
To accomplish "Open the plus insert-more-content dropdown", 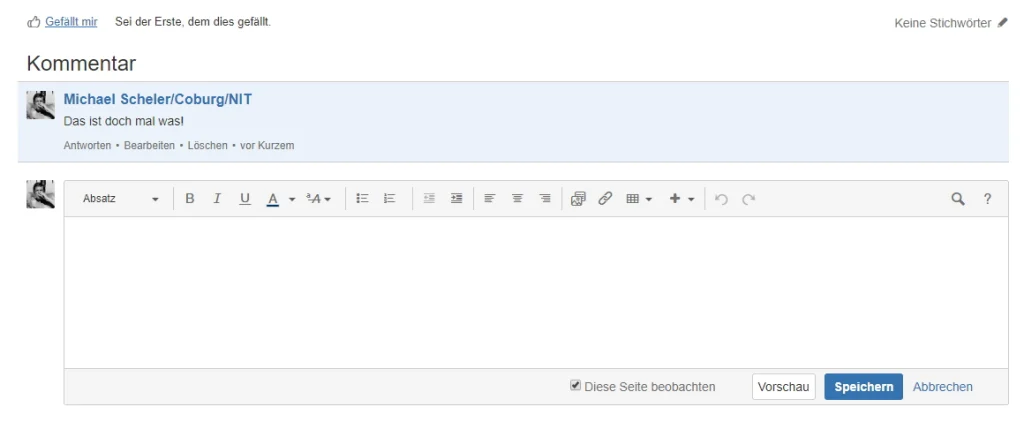I will 682,199.
